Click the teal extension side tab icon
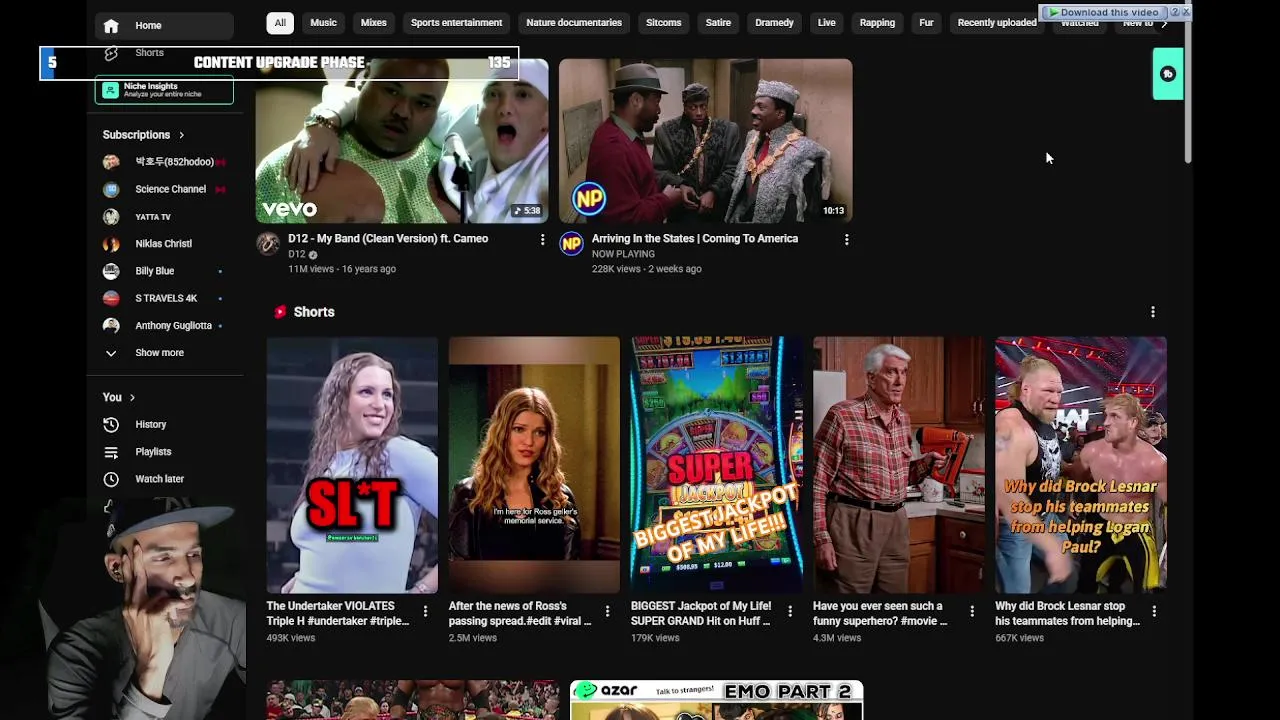Screen dimensions: 1280x720 [x=1168, y=74]
